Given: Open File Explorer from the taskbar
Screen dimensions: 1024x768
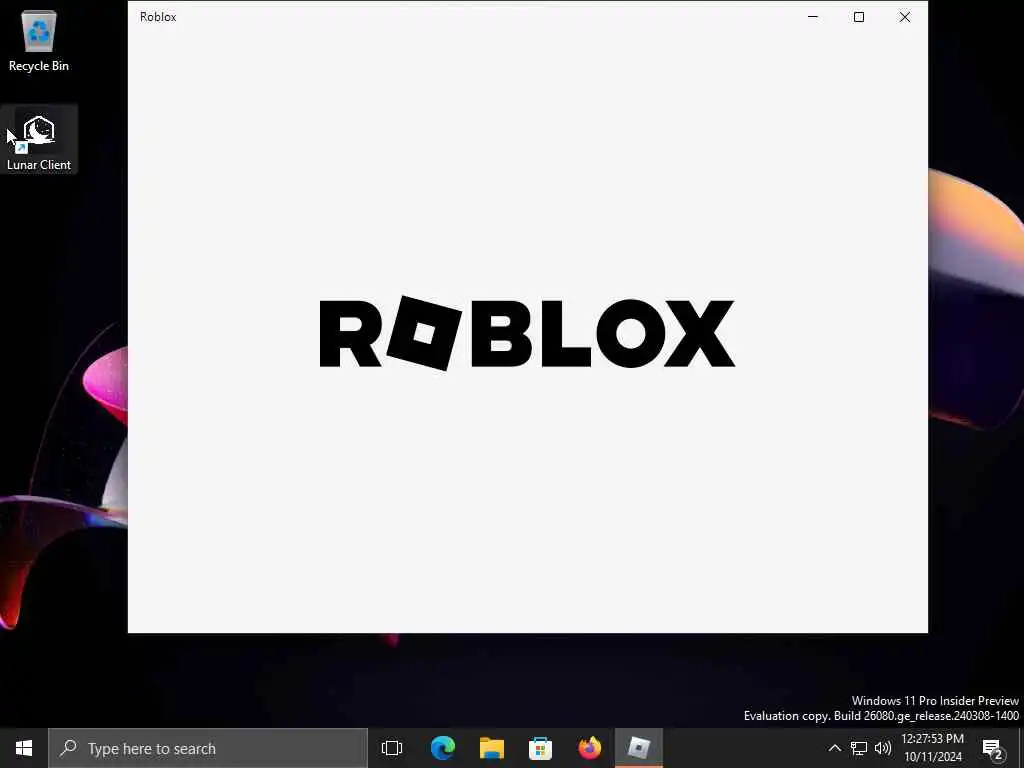Looking at the screenshot, I should 491,748.
